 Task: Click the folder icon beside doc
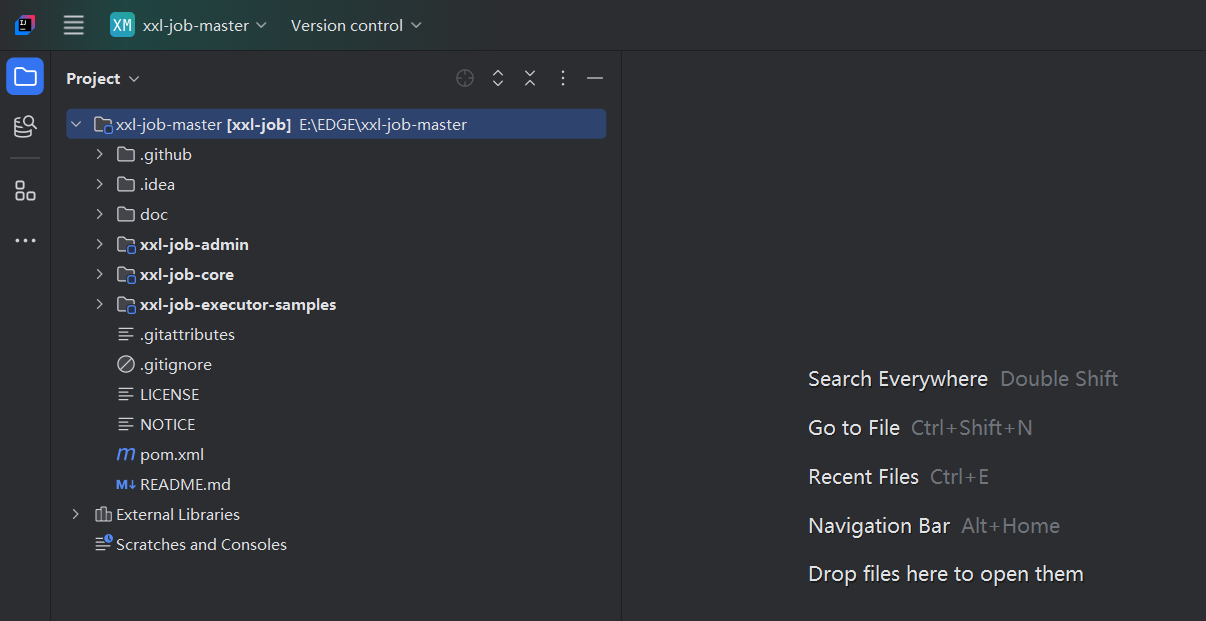[x=126, y=215]
